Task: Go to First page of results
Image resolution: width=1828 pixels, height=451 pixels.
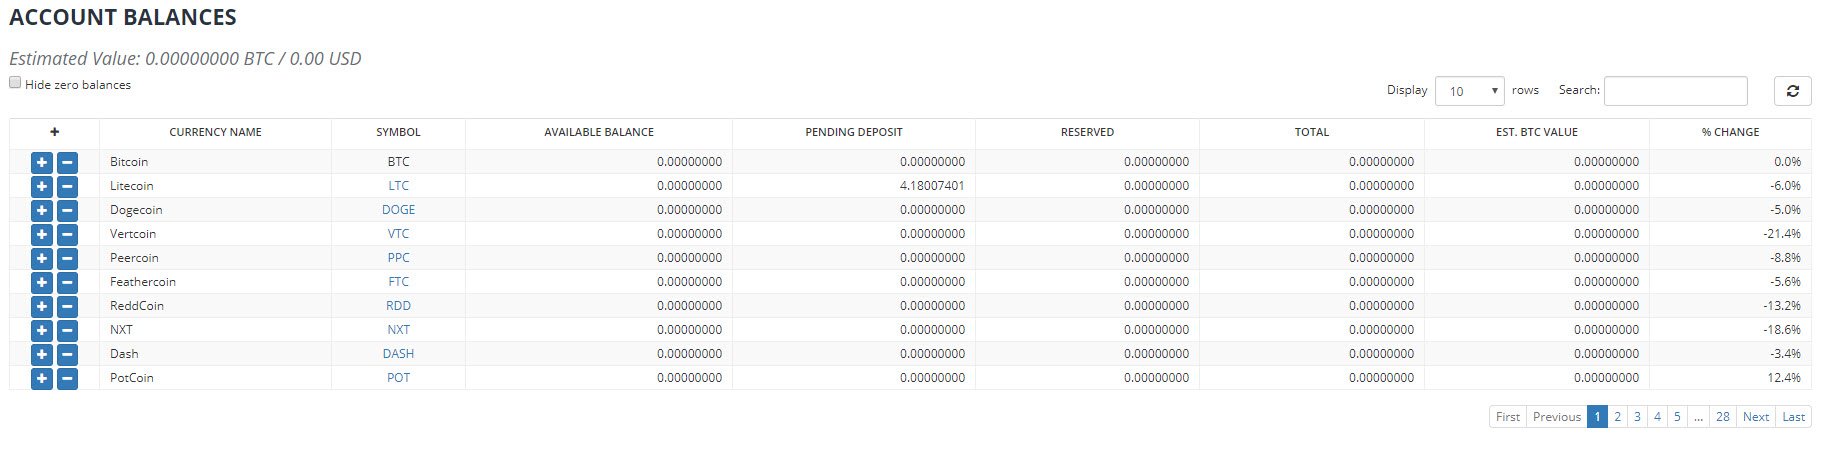Action: [x=1508, y=417]
